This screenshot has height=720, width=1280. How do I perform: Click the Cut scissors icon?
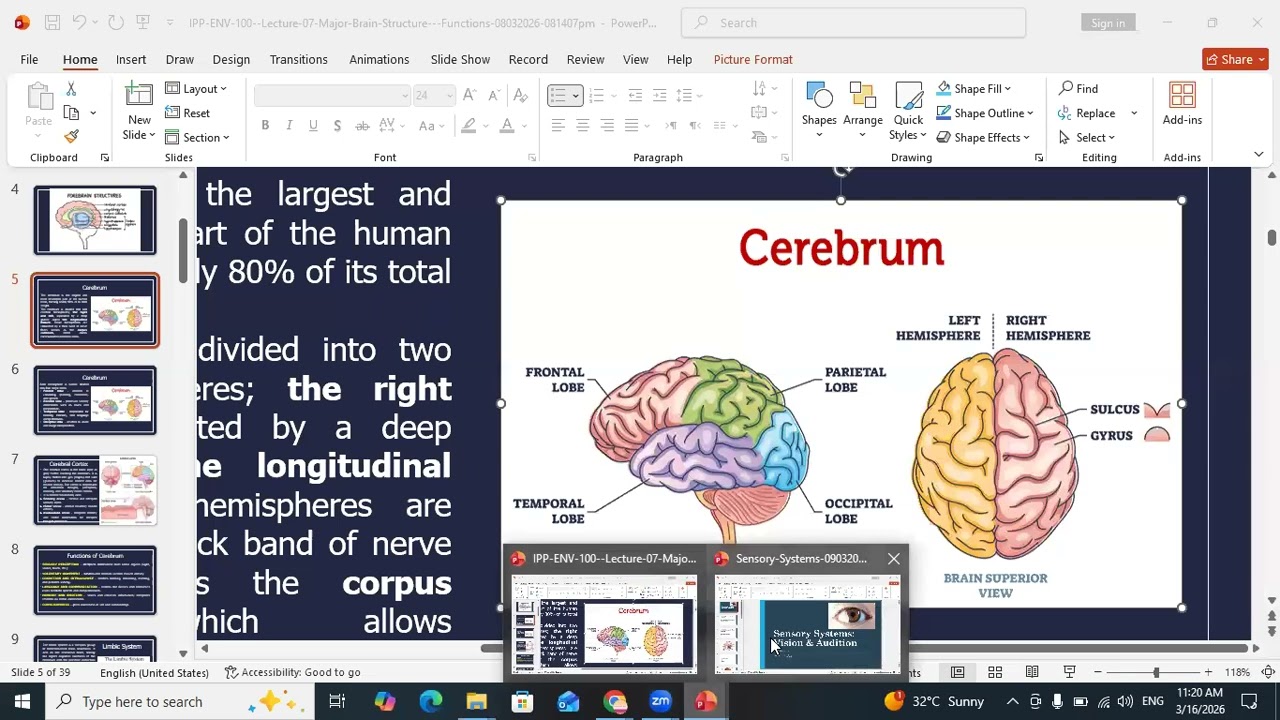point(71,89)
